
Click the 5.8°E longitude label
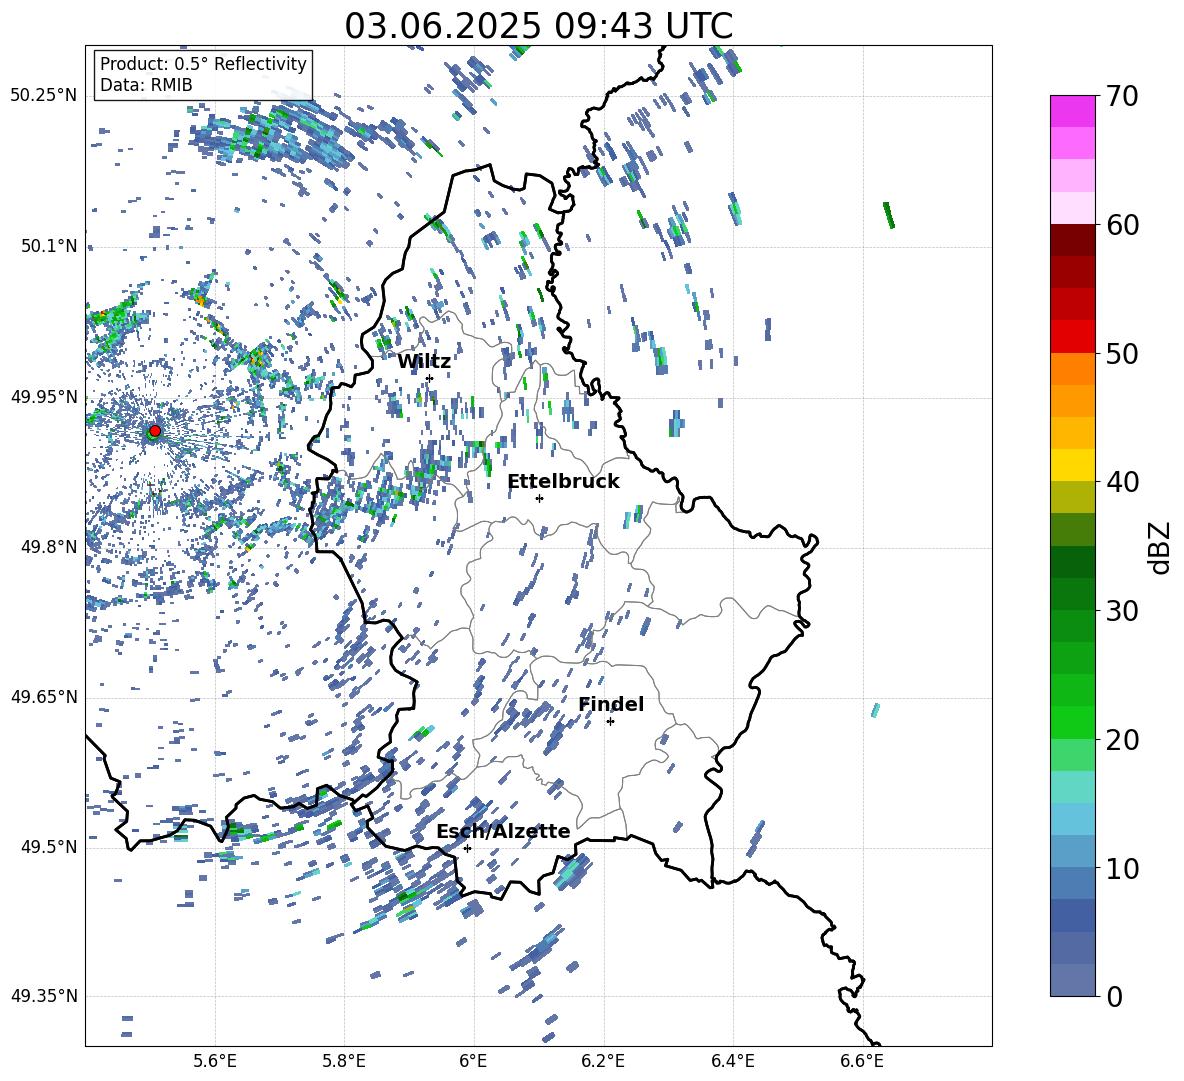344,1061
